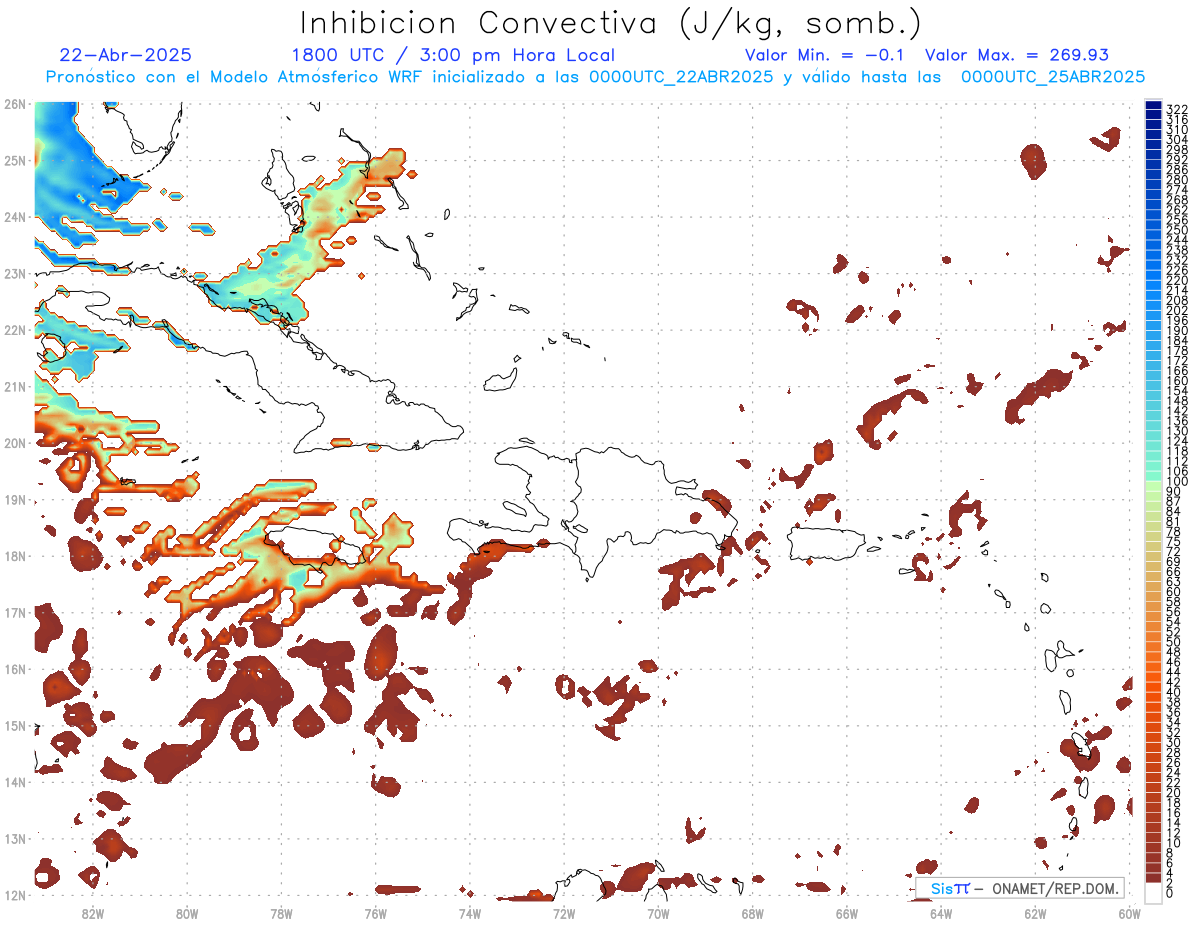The width and height of the screenshot is (1200, 927).
Task: Click the 21N latitude label
Action: click(x=15, y=386)
